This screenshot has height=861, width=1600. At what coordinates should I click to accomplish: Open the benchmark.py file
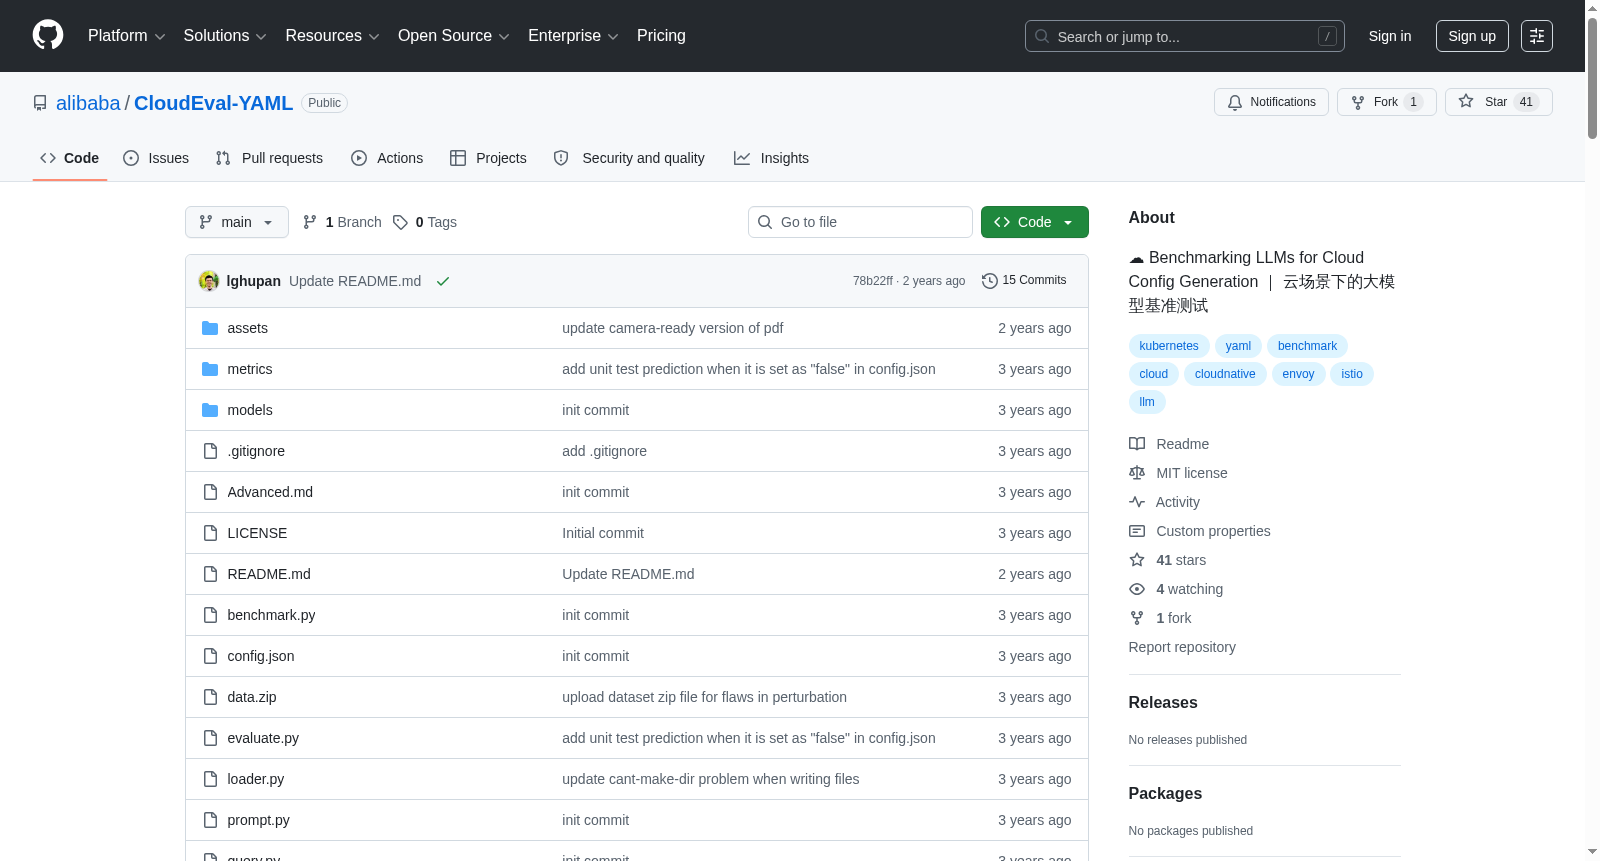point(271,615)
